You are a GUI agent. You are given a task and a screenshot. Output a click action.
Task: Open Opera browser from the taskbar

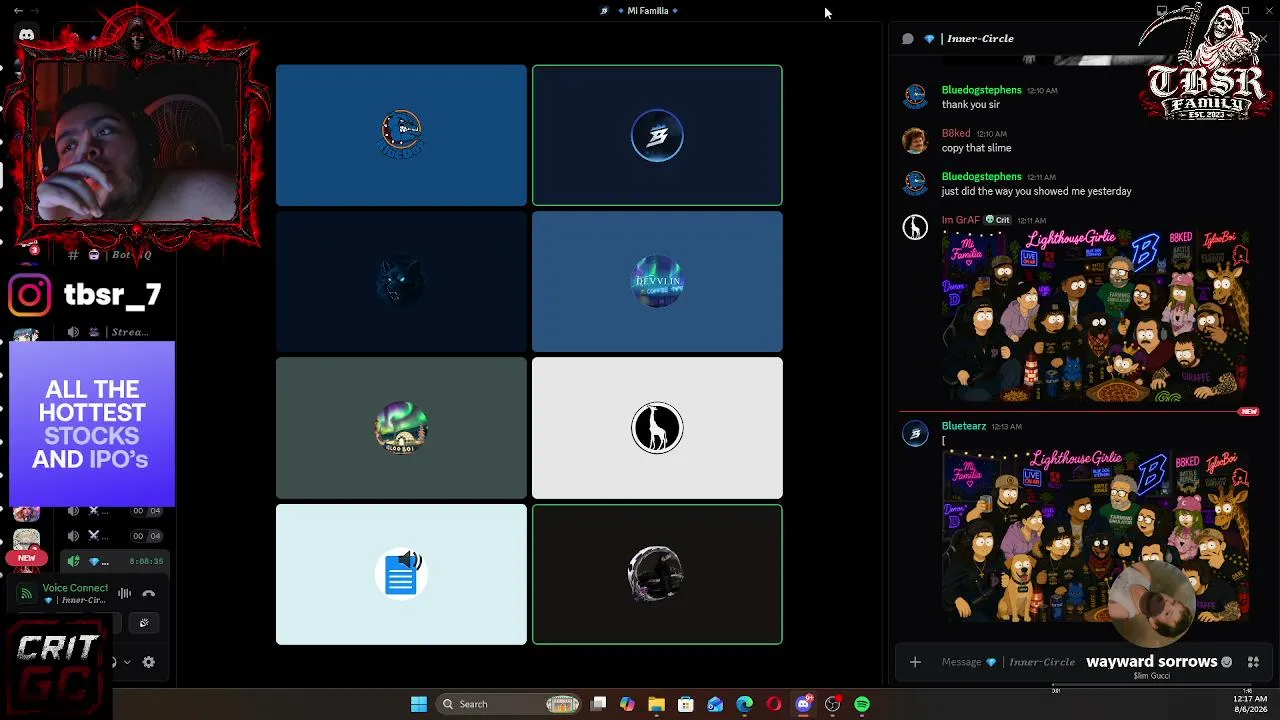click(774, 704)
